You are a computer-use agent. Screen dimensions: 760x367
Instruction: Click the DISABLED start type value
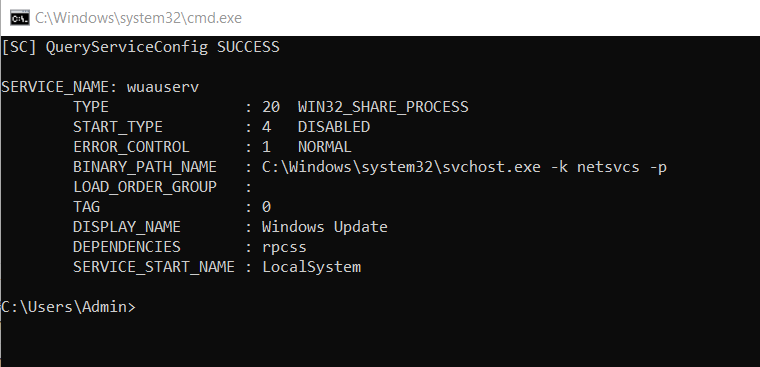(x=334, y=127)
